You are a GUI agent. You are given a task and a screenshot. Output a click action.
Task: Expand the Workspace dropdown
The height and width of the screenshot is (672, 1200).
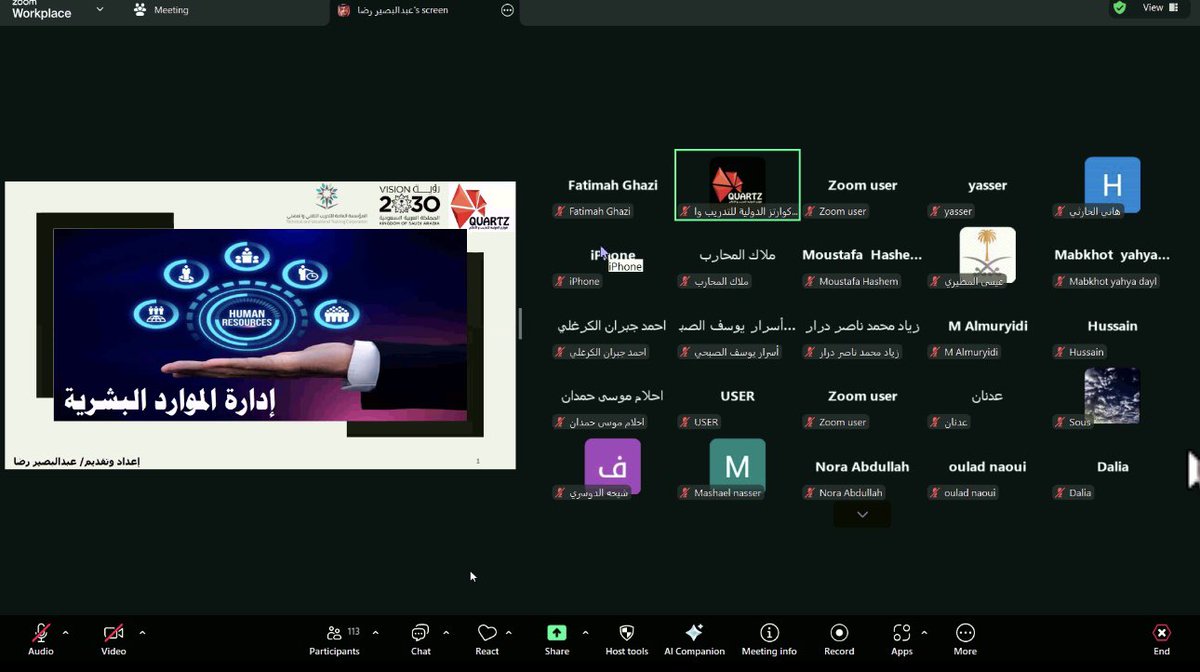[x=97, y=10]
